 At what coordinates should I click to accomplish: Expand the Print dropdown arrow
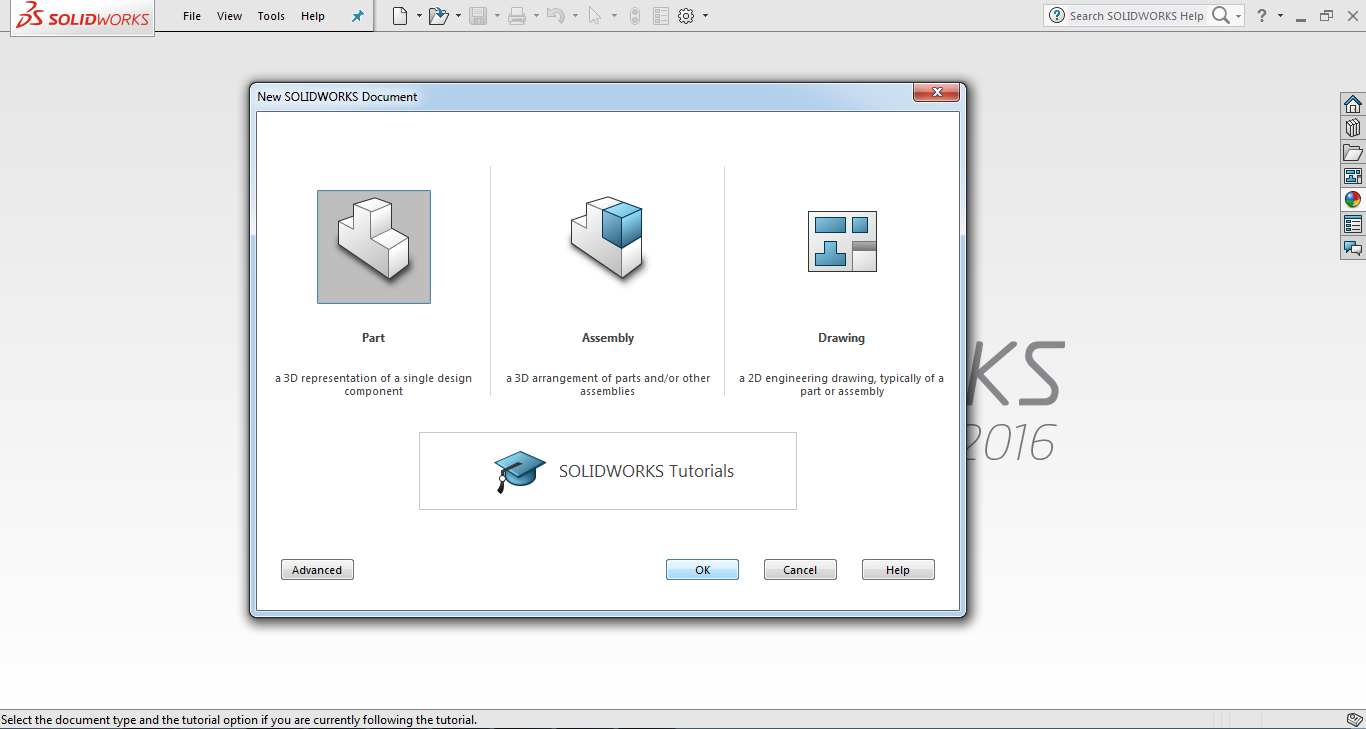[536, 16]
